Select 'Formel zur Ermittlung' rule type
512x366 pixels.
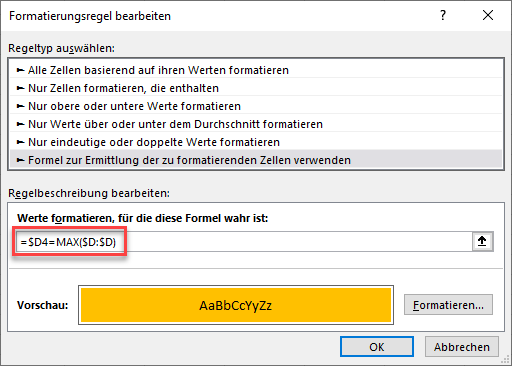coord(256,160)
